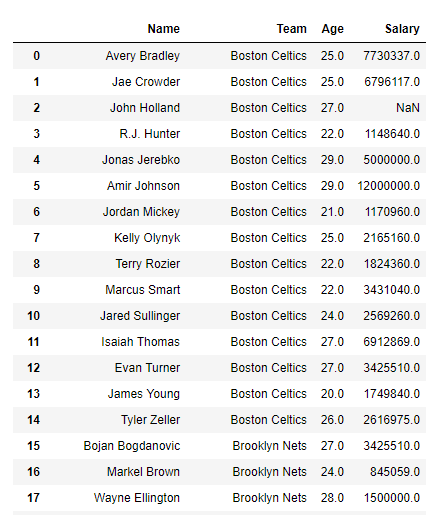
Task: Select Marcus Smart's age value 22.0
Action: 332,290
